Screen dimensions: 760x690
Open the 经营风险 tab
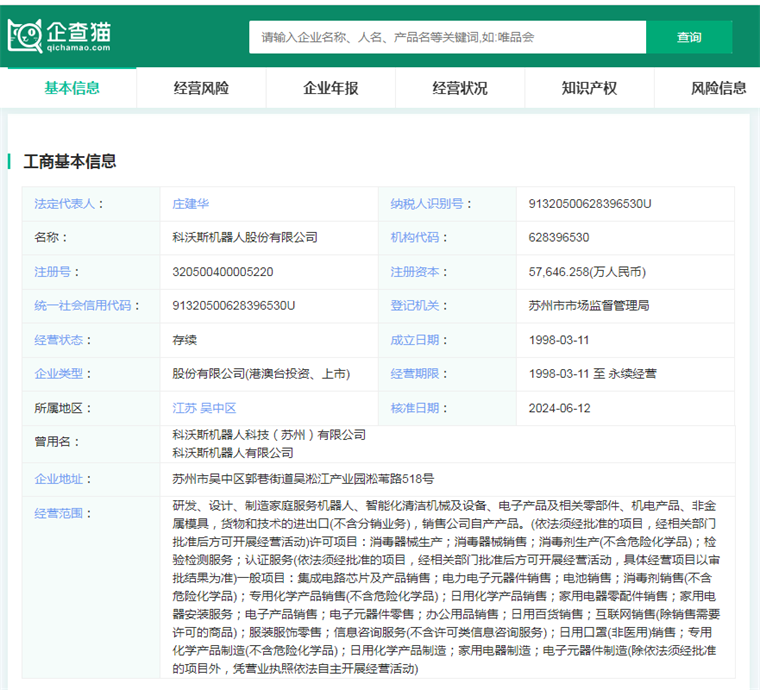point(201,88)
